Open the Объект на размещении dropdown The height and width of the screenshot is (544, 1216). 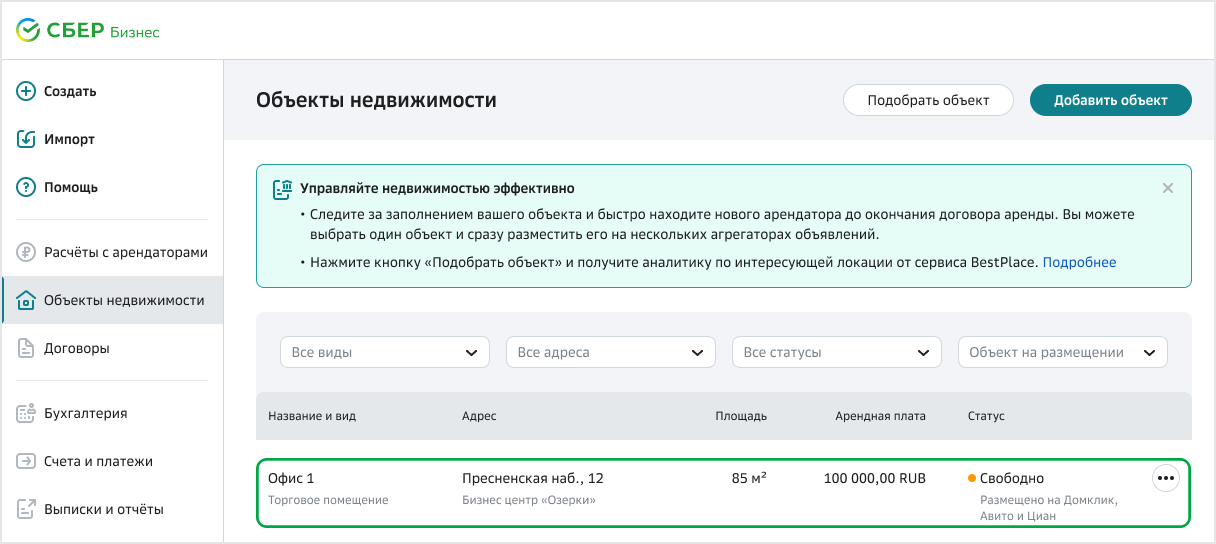point(1063,352)
